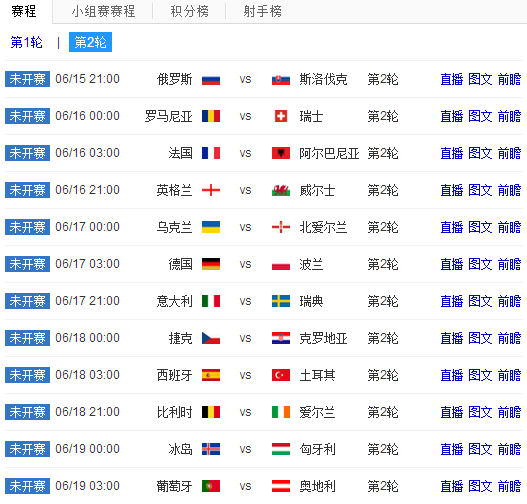Open 直播 for Russia vs Slovakia
Screen dimensions: 527x504
[452, 79]
